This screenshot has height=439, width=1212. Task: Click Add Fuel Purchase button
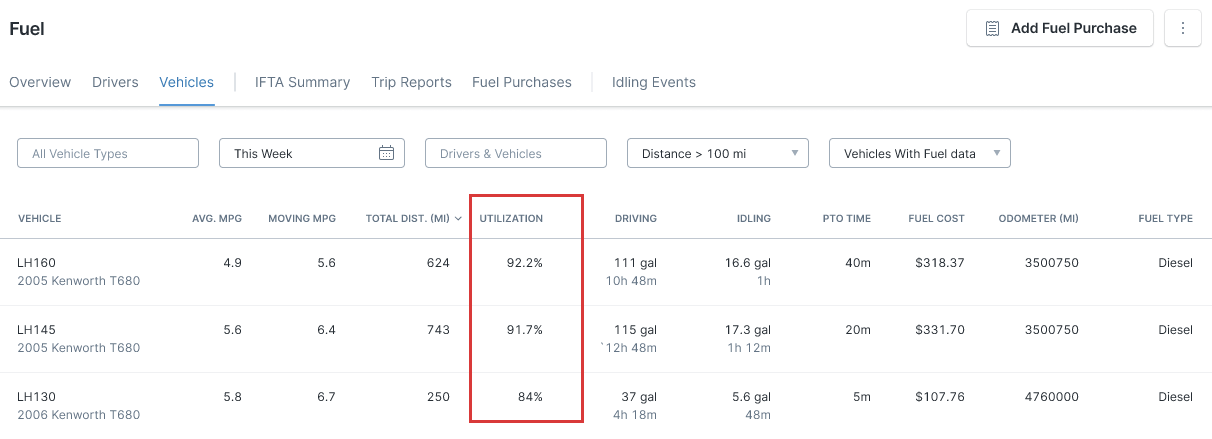pos(1060,28)
